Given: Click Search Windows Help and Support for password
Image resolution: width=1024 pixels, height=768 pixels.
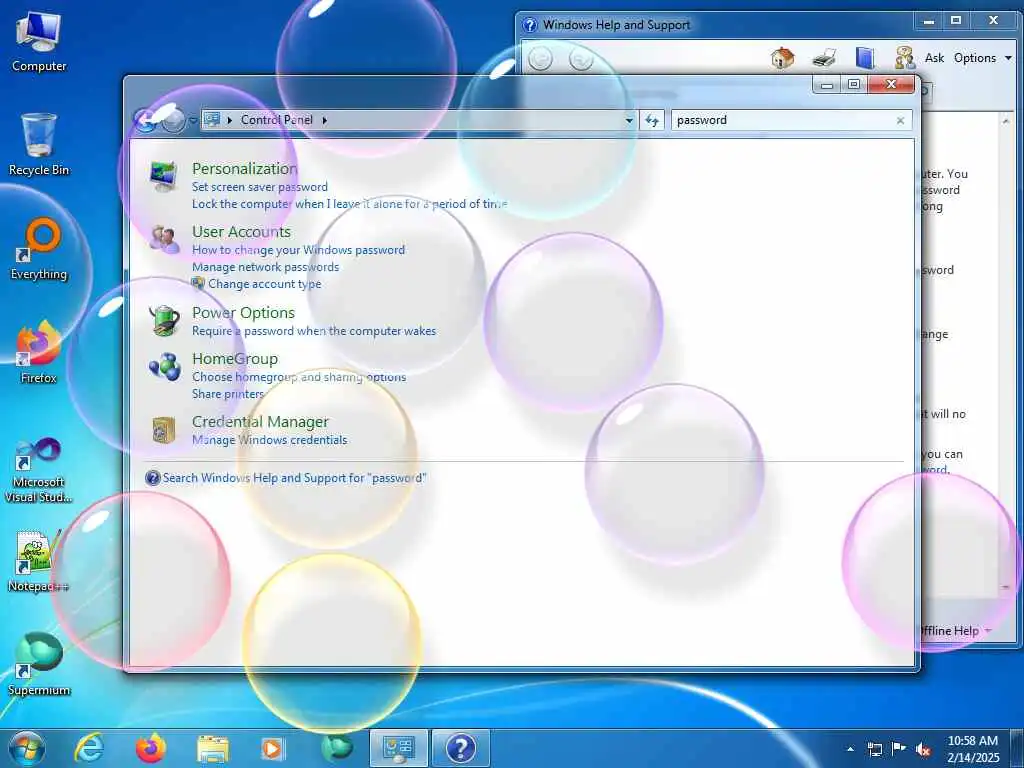Looking at the screenshot, I should [x=295, y=478].
